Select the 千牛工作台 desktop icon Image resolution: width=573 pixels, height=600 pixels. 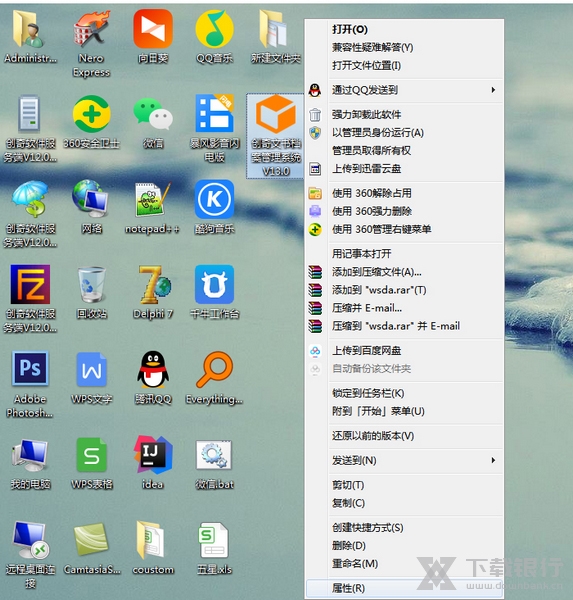(214, 292)
